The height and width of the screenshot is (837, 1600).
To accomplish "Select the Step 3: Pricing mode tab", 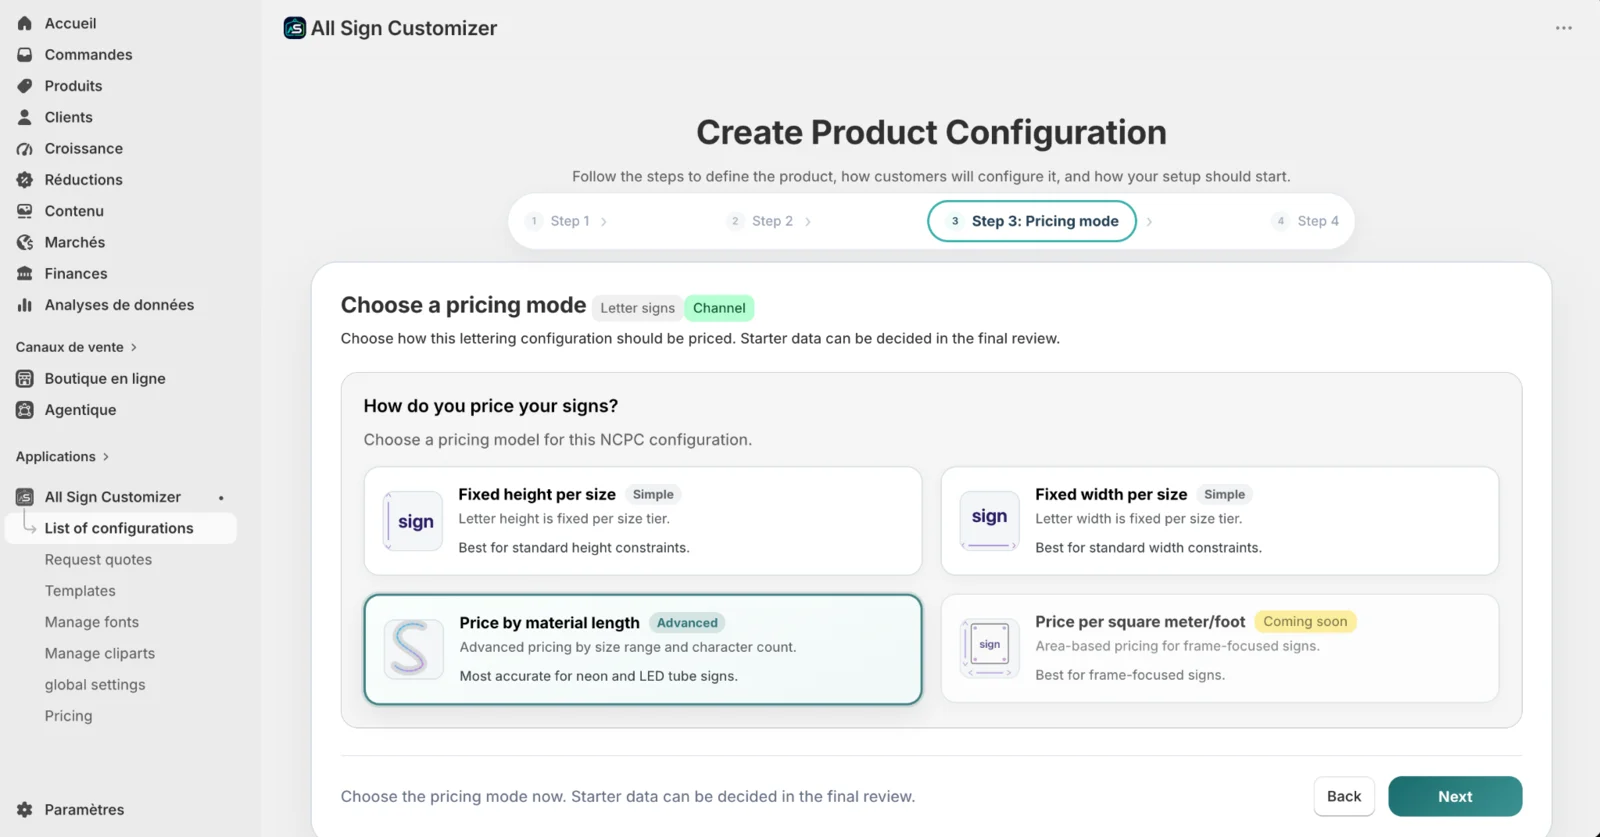I will point(1032,221).
